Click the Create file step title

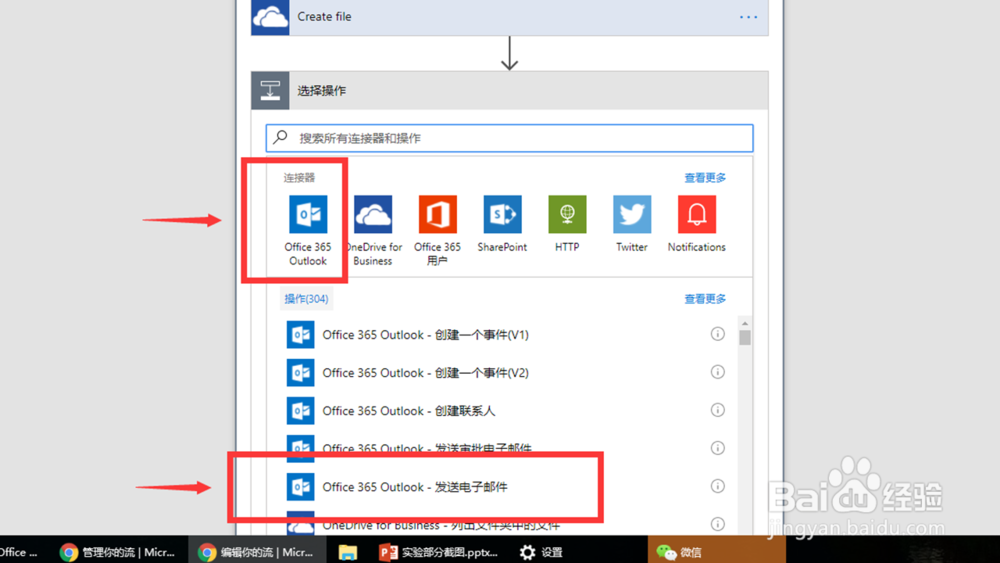click(324, 17)
